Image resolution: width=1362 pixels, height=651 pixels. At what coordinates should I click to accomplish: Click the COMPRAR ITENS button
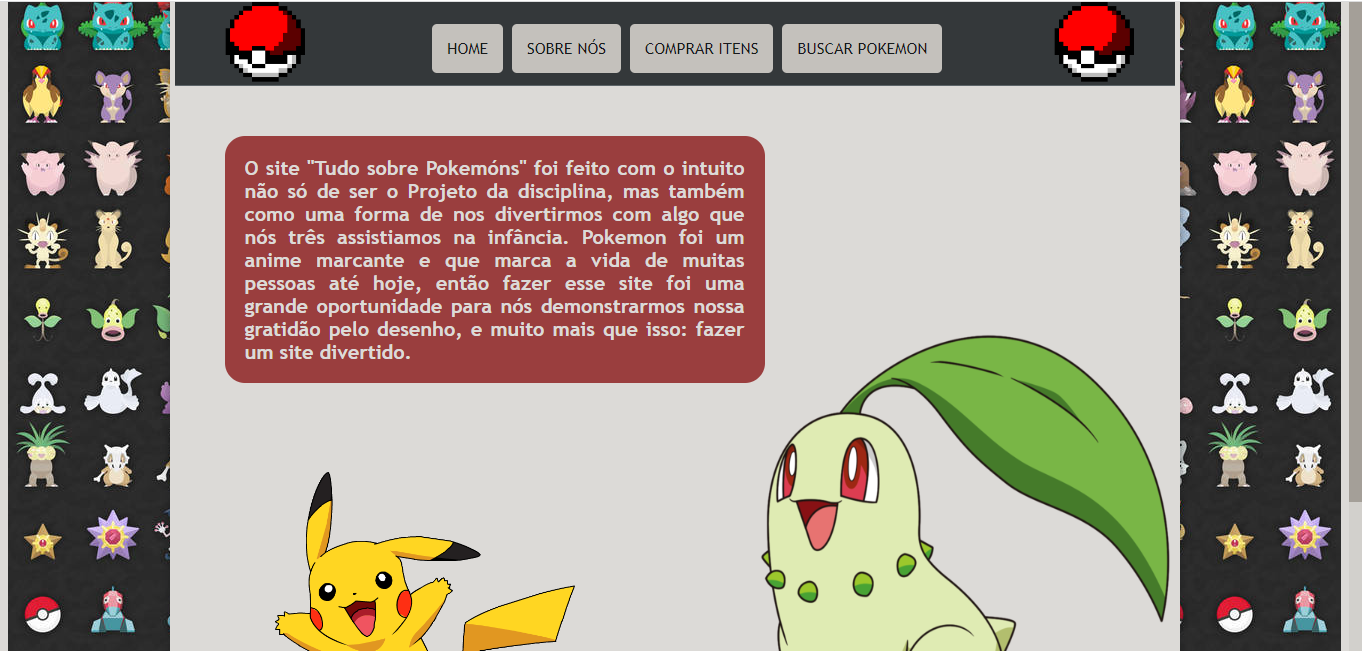pyautogui.click(x=700, y=47)
